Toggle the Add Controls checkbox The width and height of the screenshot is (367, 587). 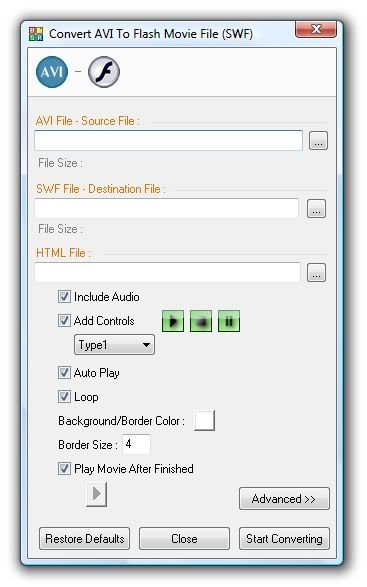click(x=64, y=321)
